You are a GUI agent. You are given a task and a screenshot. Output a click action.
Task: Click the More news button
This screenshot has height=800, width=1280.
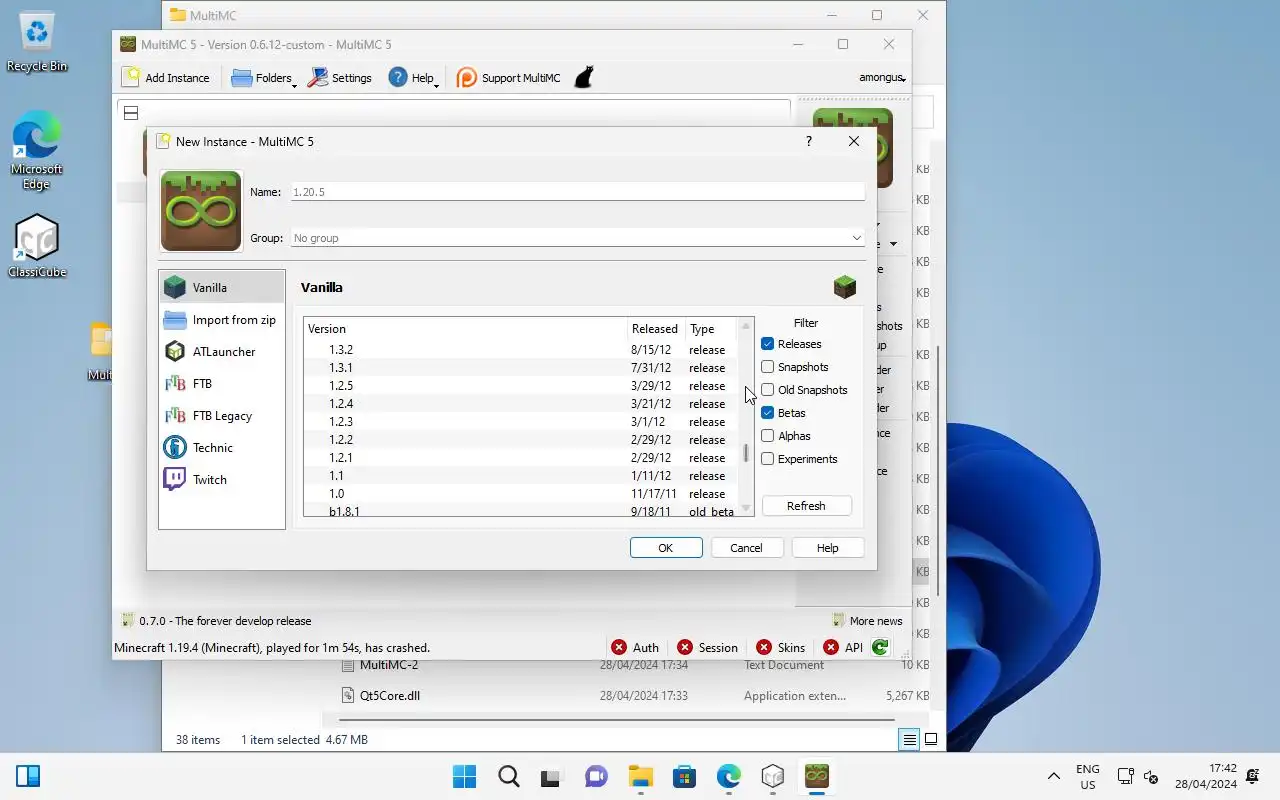[867, 621]
